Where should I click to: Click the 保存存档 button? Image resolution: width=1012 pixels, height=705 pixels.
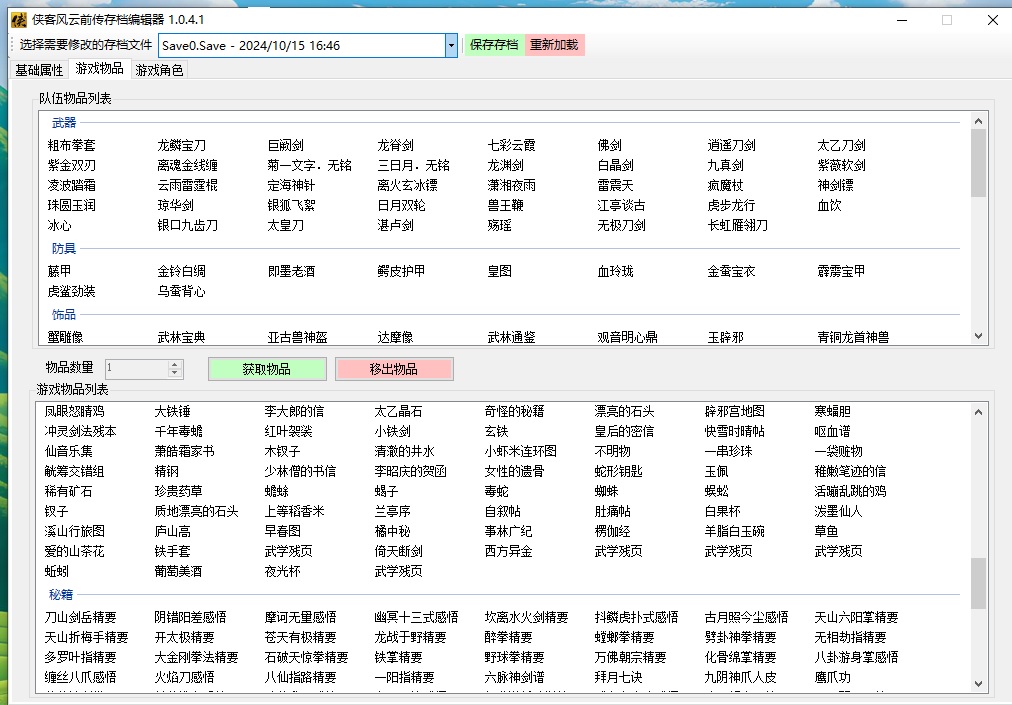tap(494, 45)
